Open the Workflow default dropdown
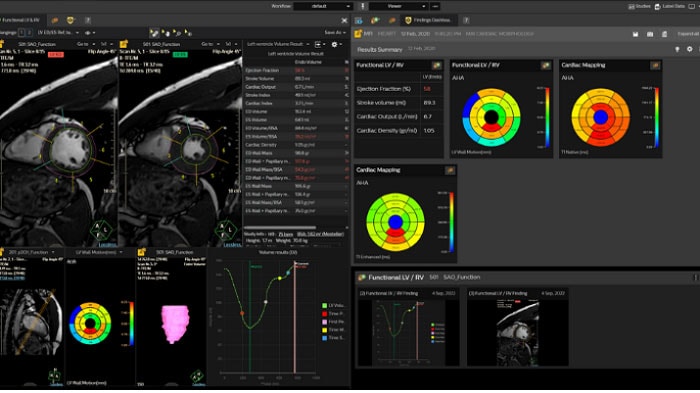This screenshot has width=700, height=393. point(323,6)
